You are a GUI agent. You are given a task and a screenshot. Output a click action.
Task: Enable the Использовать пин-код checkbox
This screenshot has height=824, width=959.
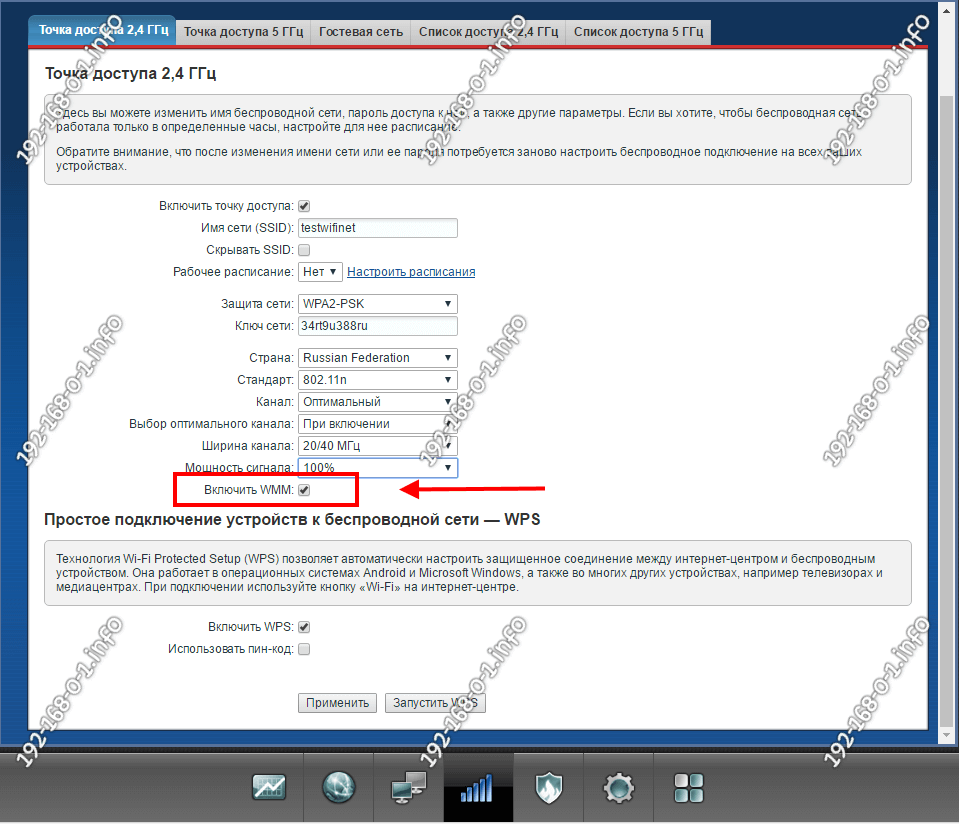click(304, 649)
